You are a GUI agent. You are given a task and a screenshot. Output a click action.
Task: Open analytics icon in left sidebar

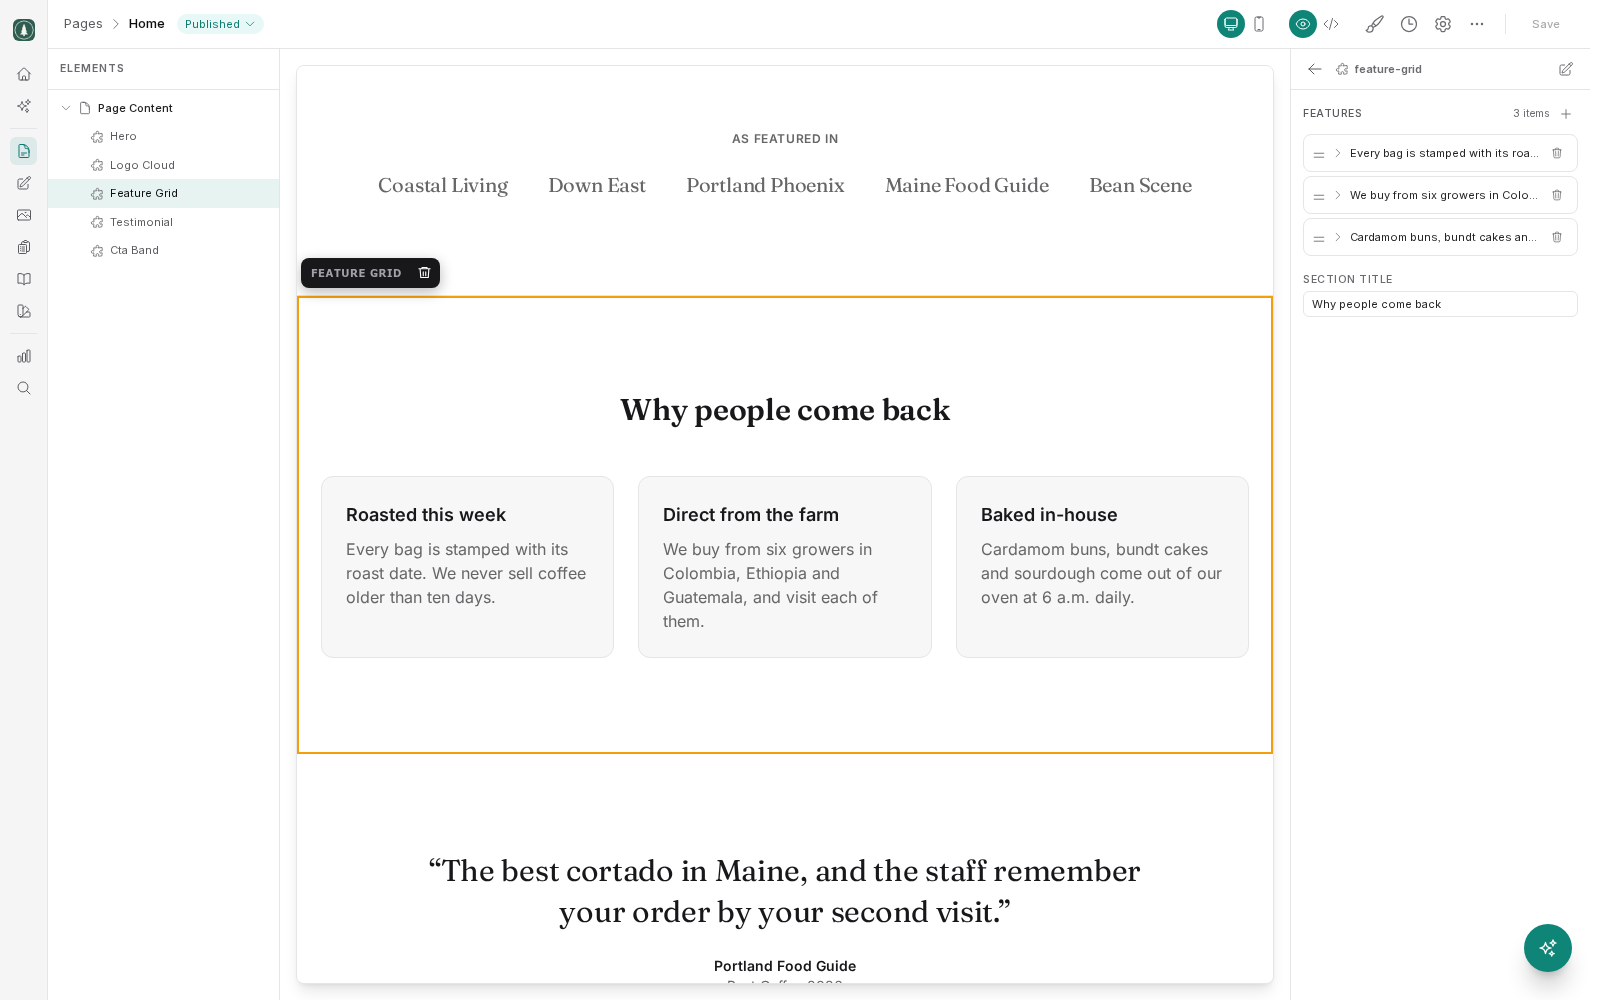(24, 356)
